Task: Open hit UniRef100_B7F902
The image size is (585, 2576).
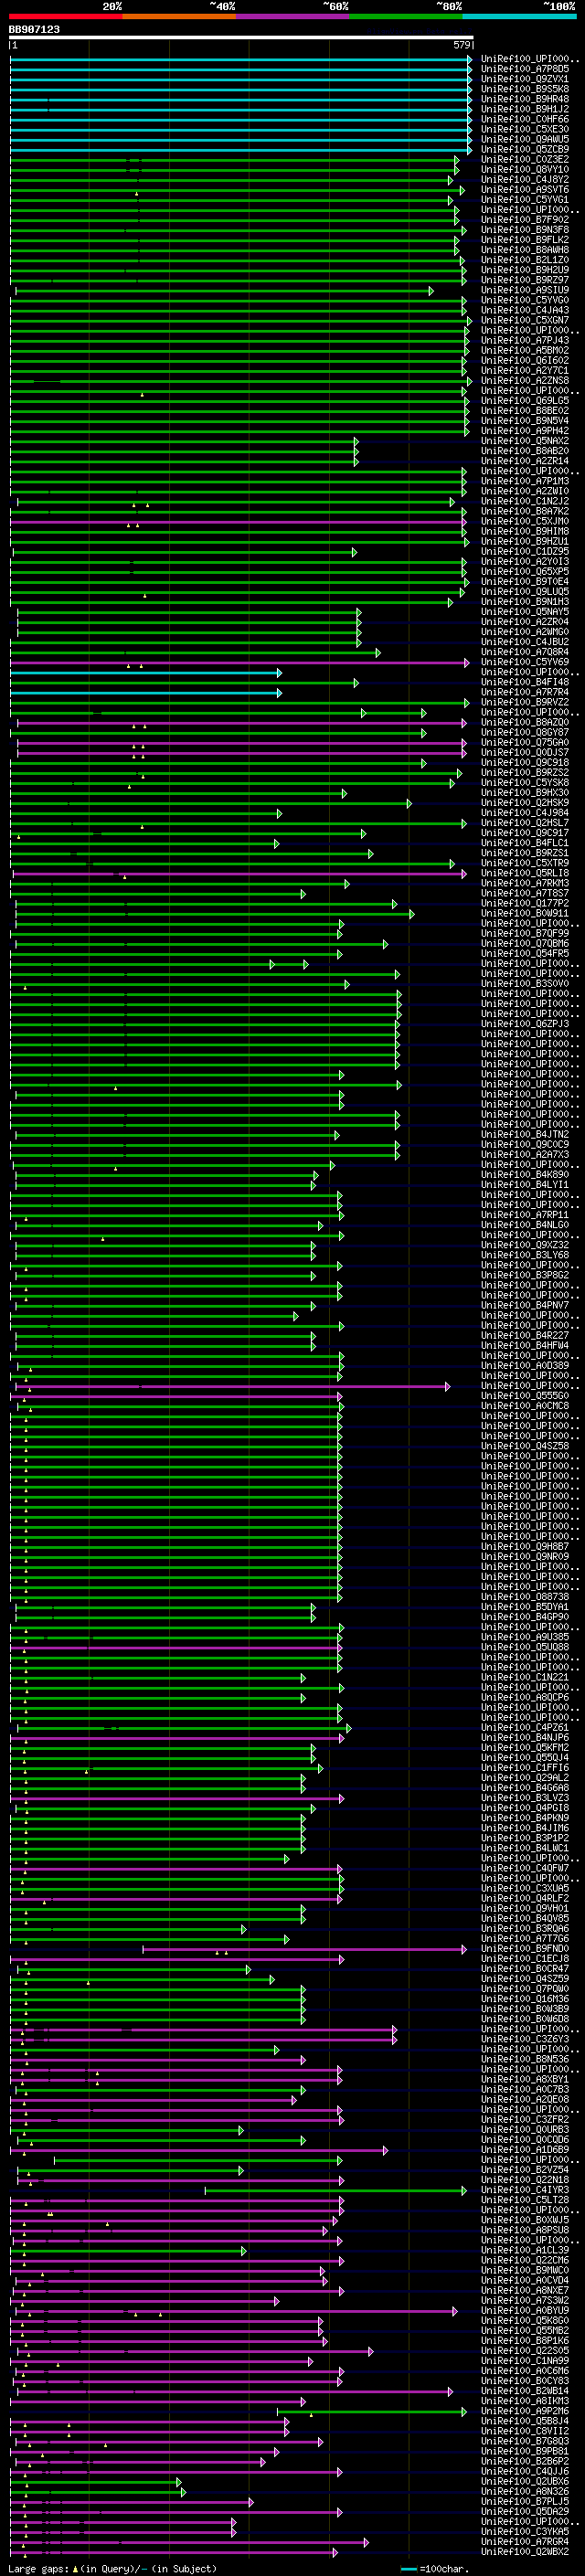Action: pyautogui.click(x=525, y=220)
